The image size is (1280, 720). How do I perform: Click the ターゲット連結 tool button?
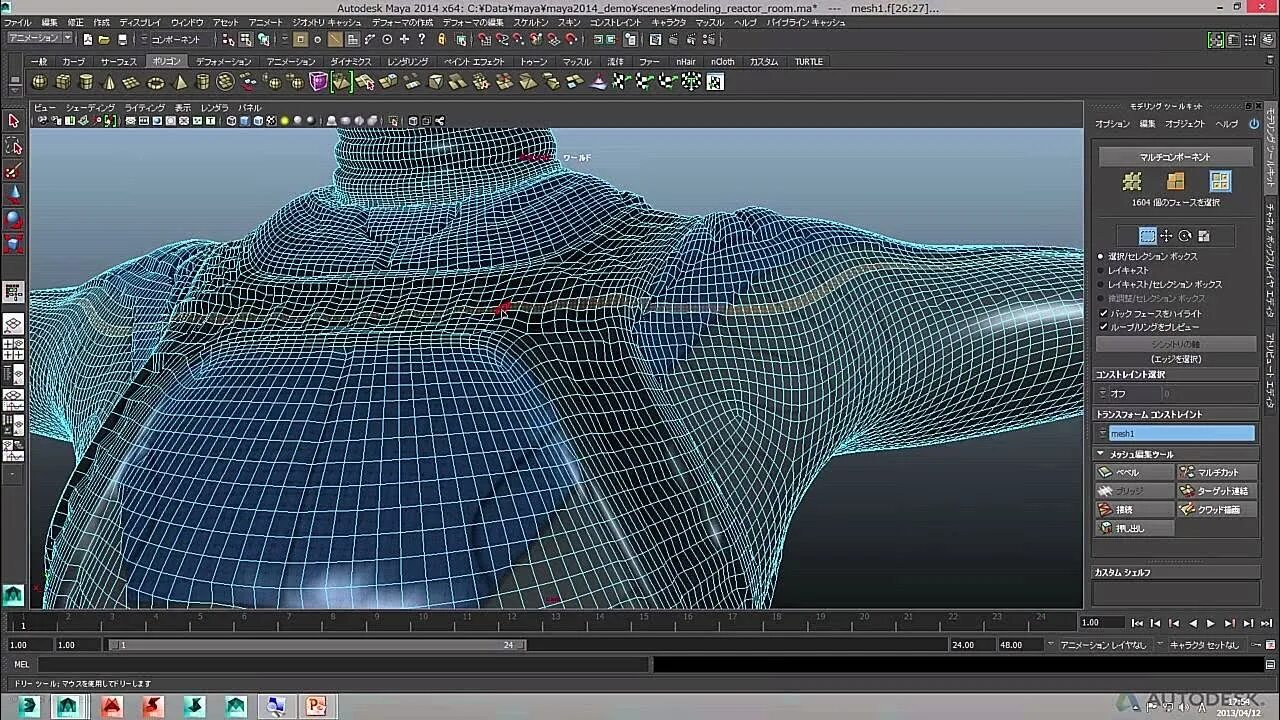coord(1217,491)
